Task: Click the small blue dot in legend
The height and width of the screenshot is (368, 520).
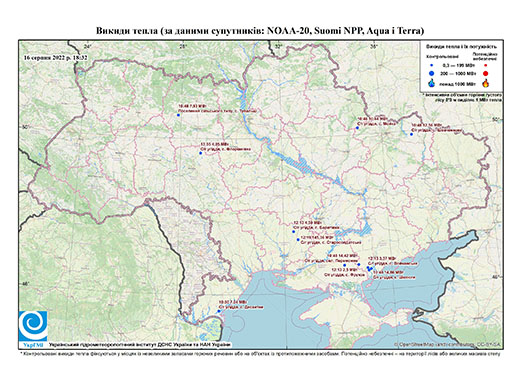Action: click(x=431, y=65)
